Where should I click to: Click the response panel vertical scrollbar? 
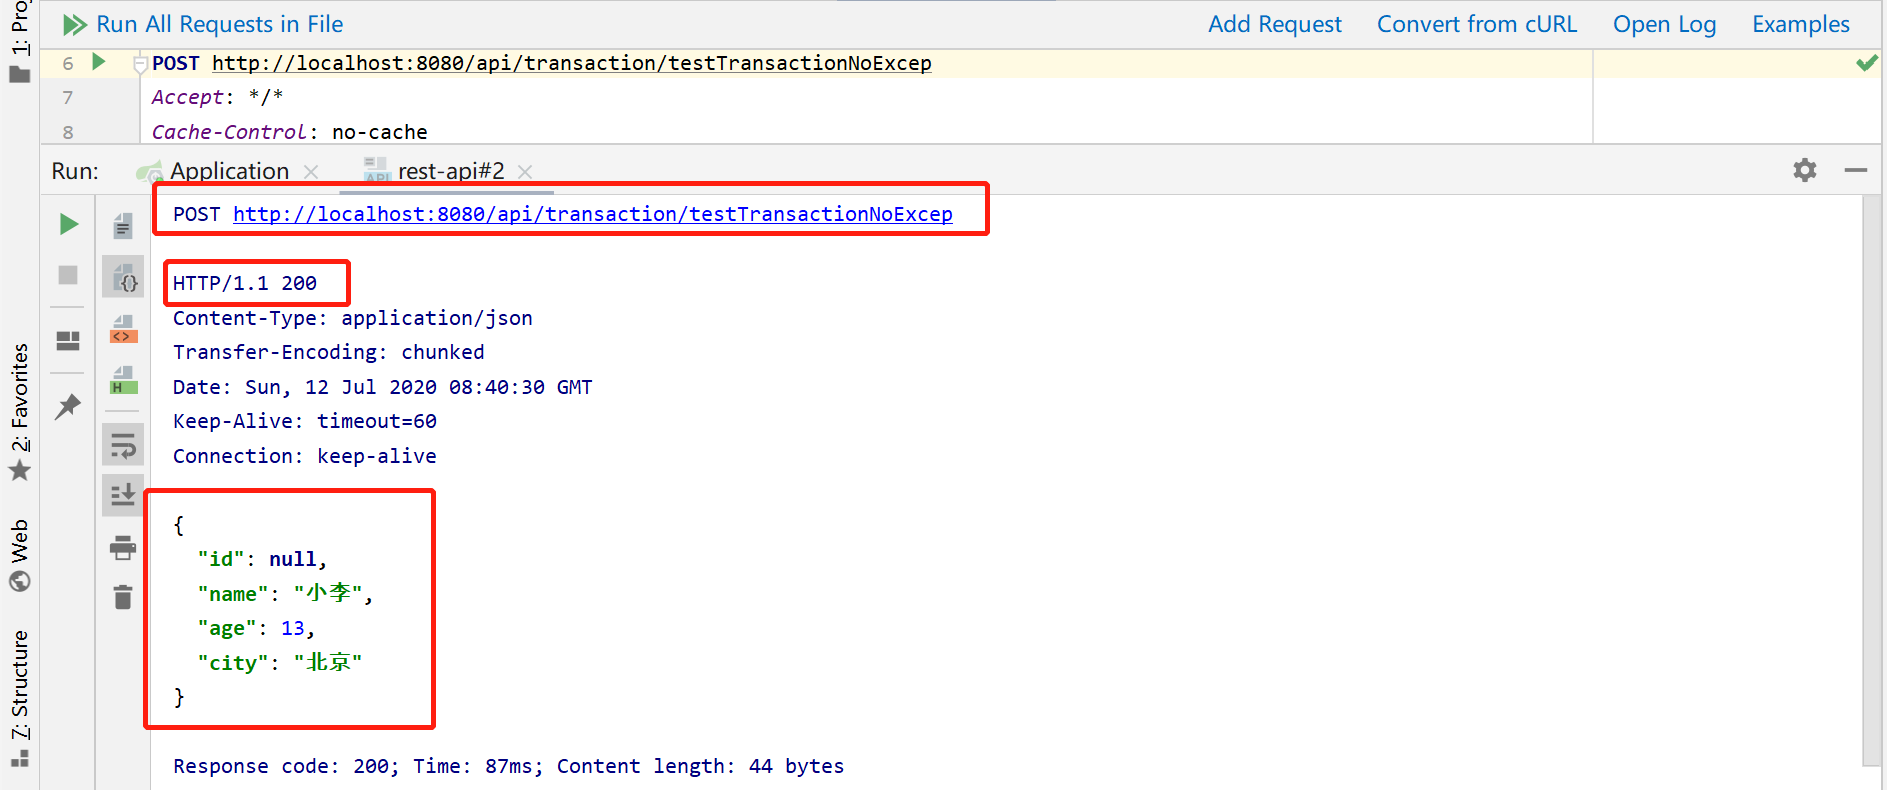(1872, 480)
